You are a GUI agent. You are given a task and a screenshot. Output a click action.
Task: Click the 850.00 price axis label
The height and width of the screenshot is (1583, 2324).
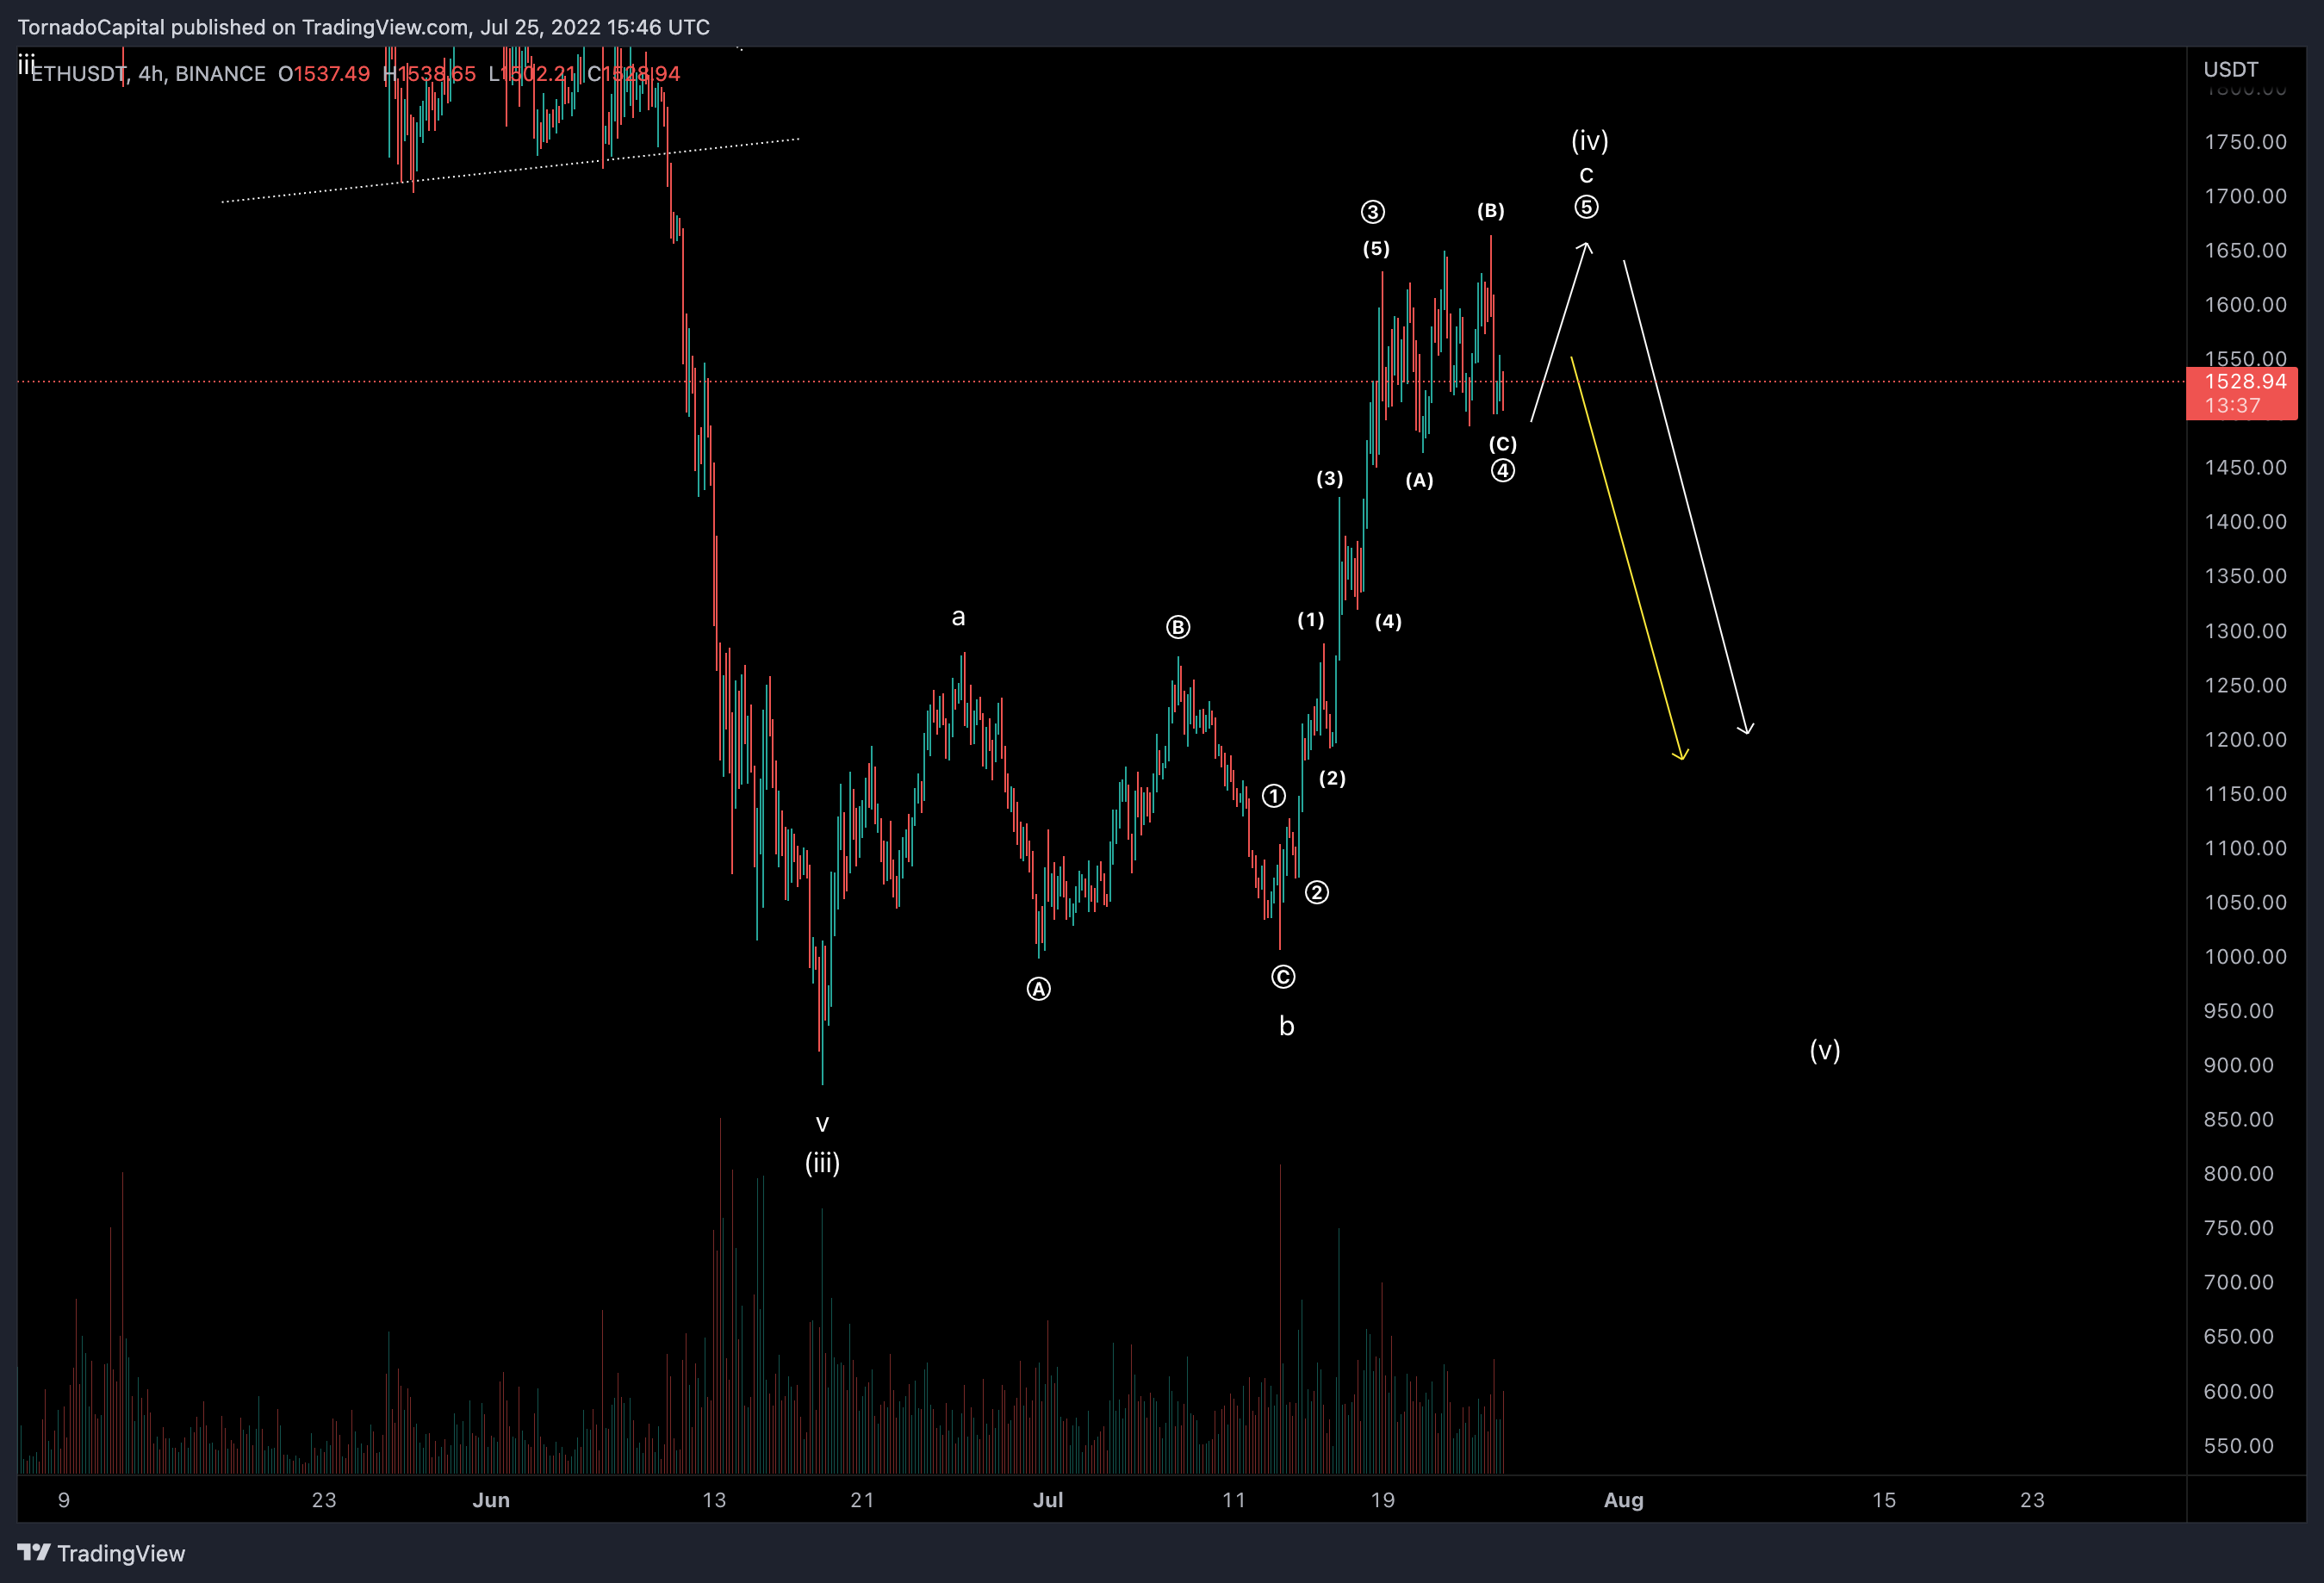pyautogui.click(x=2238, y=1119)
